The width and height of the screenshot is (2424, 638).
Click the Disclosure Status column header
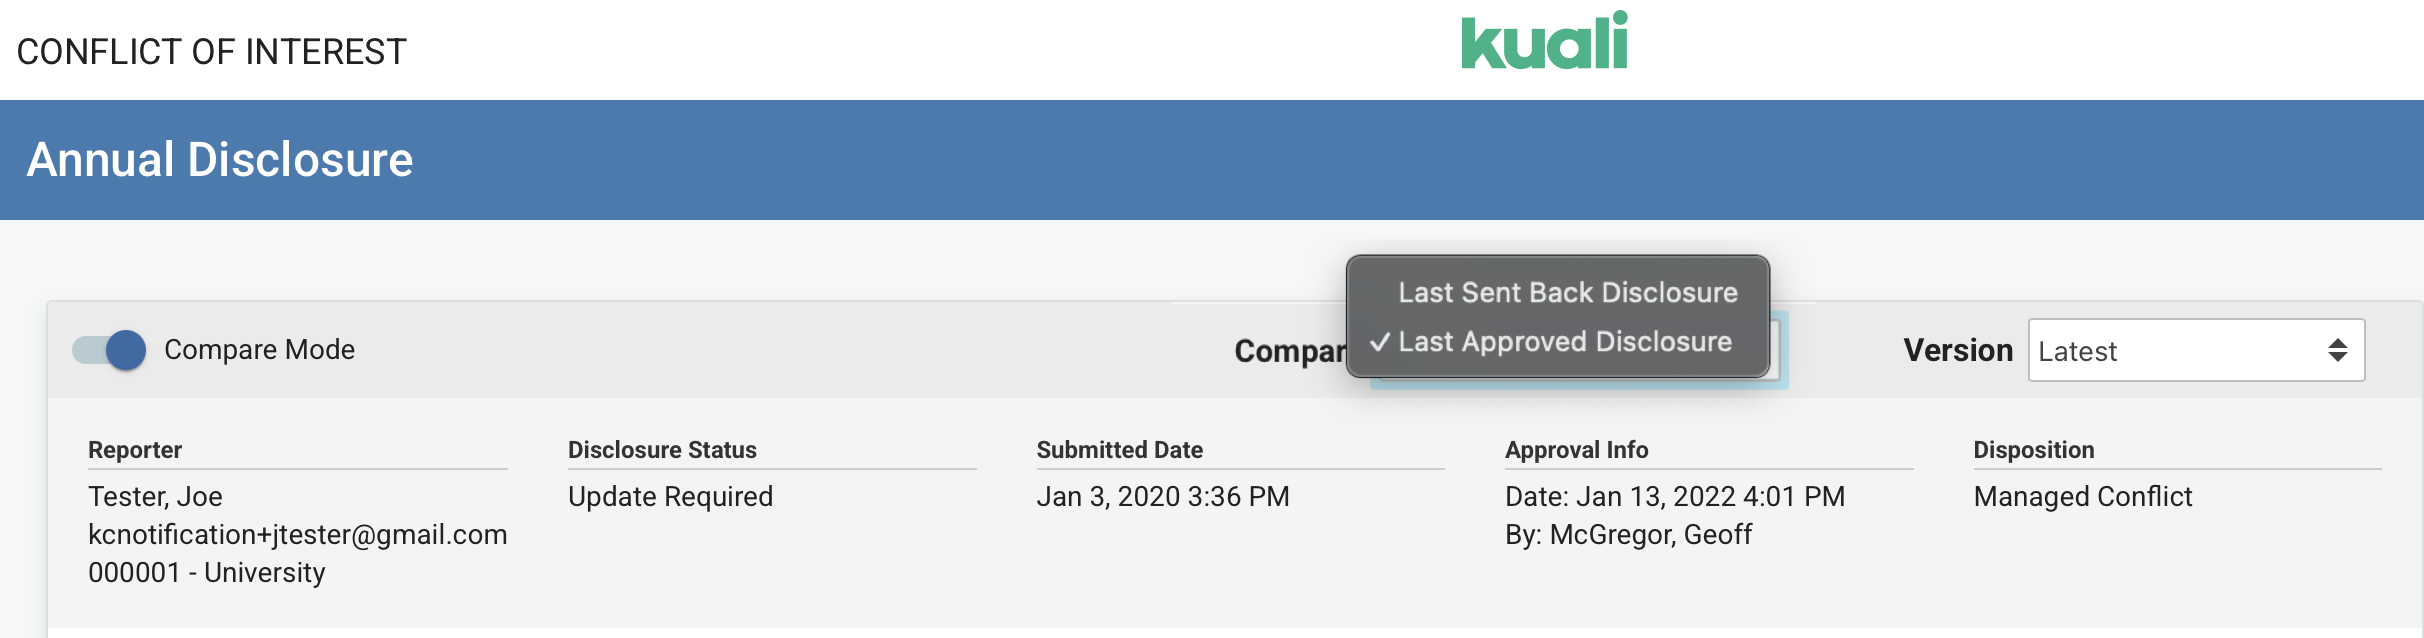click(x=662, y=450)
